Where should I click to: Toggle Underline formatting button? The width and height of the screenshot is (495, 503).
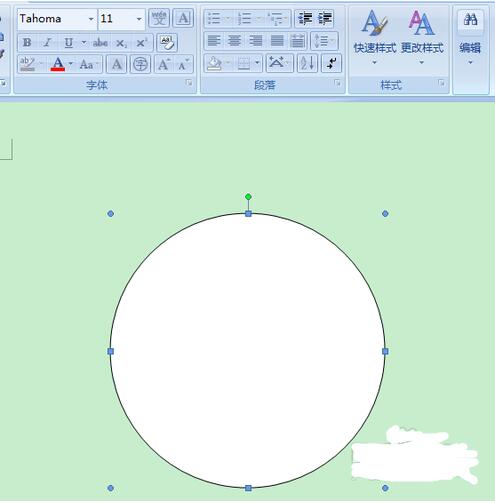pos(69,43)
